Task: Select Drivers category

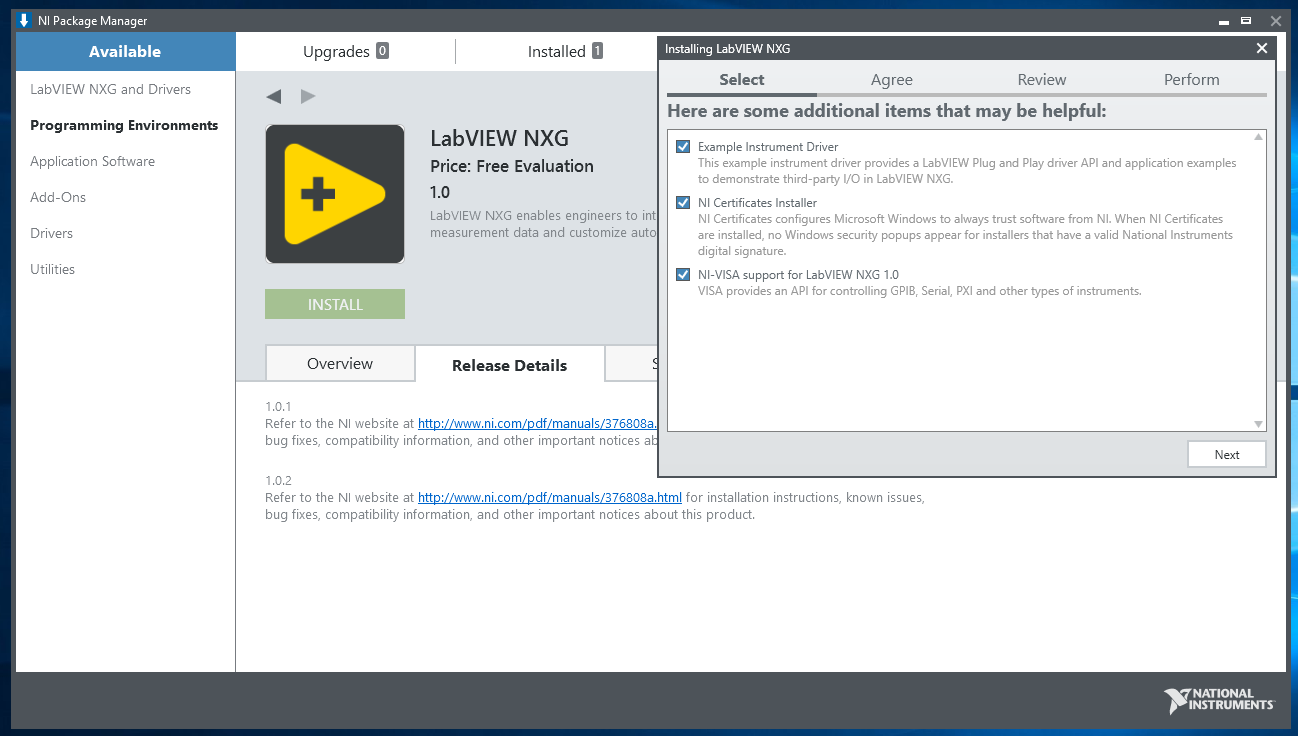Action: click(51, 233)
